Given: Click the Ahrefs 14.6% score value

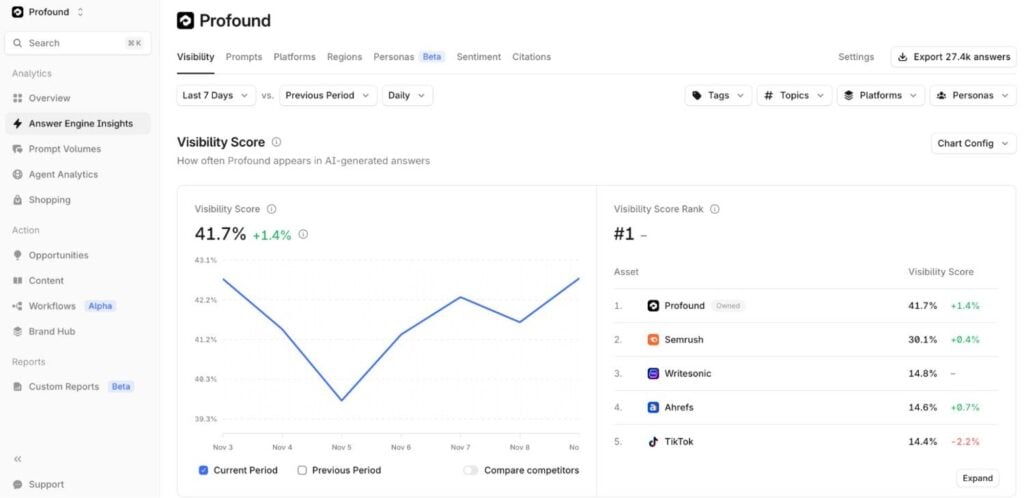Looking at the screenshot, I should (x=922, y=407).
